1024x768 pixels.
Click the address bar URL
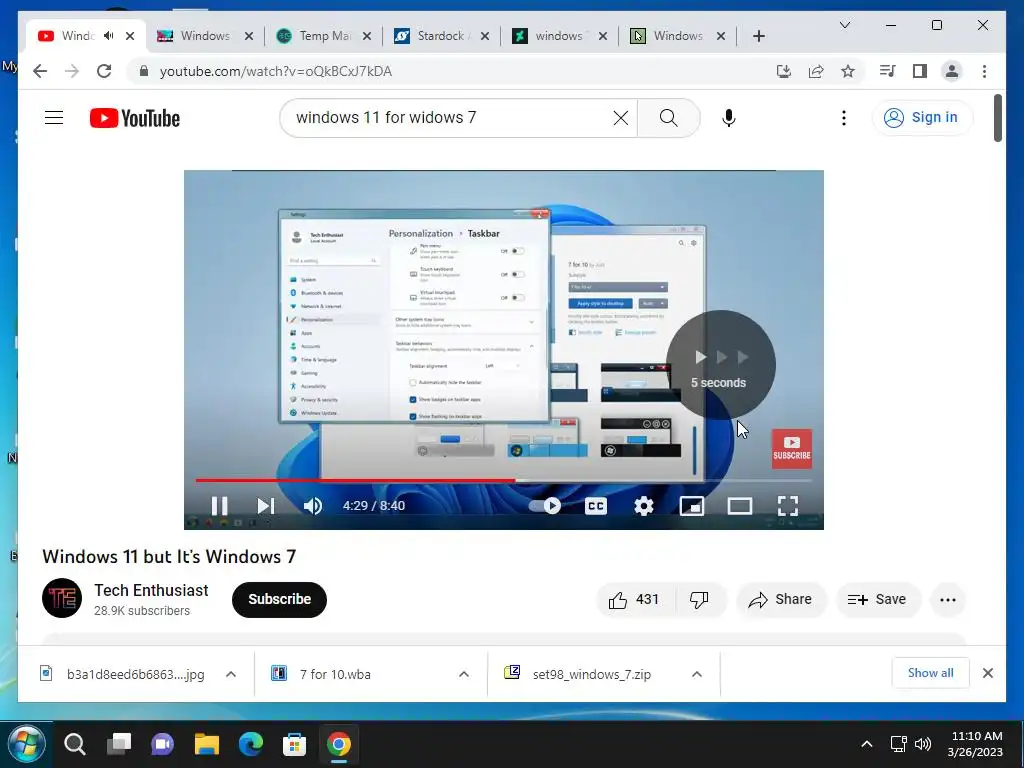pos(276,71)
